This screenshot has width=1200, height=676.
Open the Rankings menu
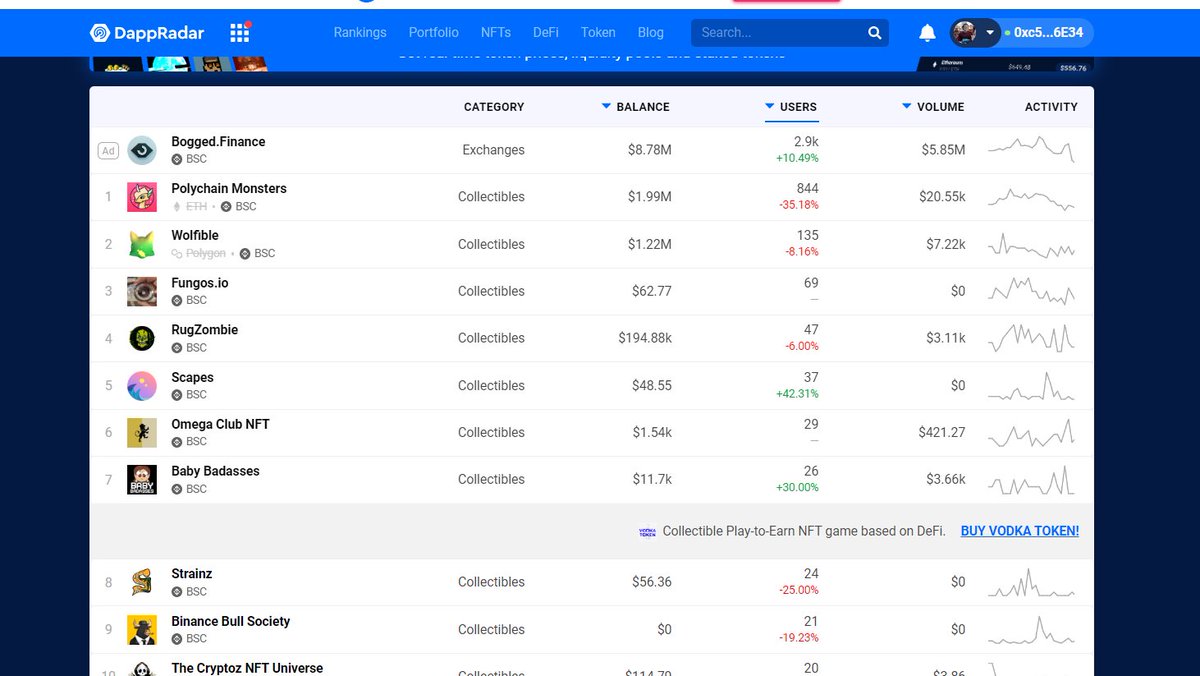point(360,33)
